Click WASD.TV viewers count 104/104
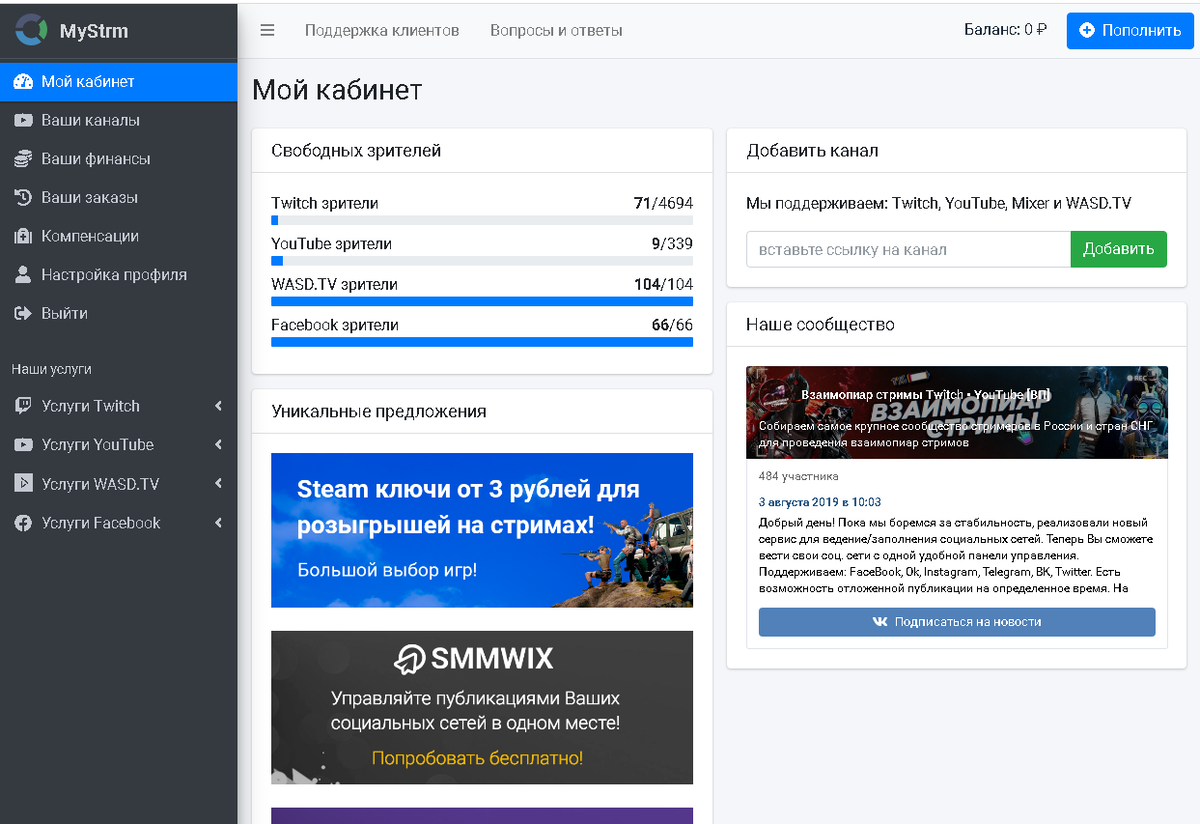The width and height of the screenshot is (1200, 824). (663, 285)
